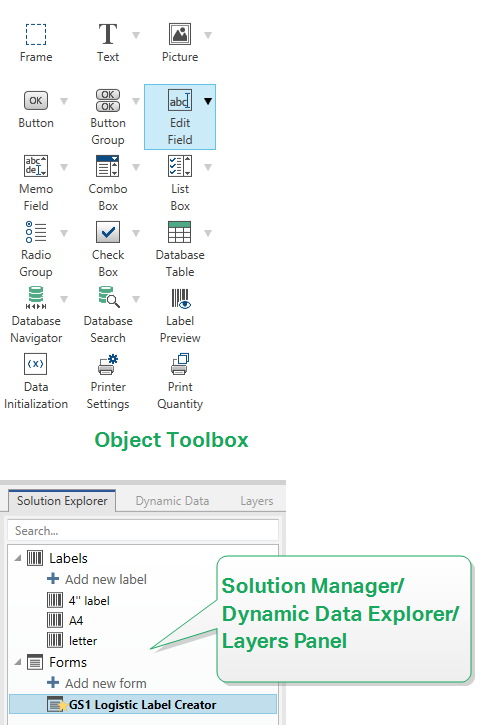485x725 pixels.
Task: Choose the Picture object tool
Action: 180,43
